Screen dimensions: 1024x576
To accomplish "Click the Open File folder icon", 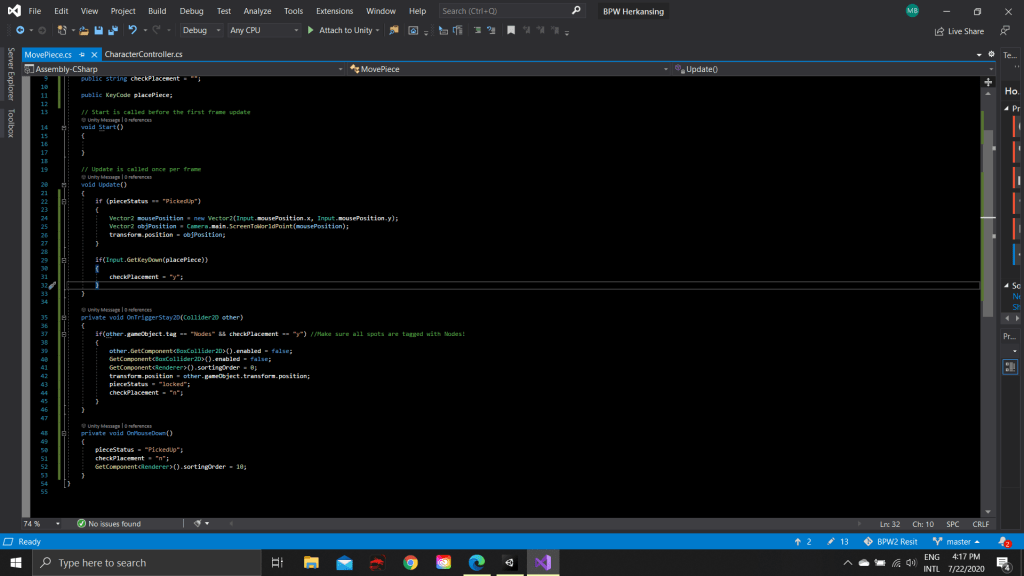I will click(x=85, y=31).
